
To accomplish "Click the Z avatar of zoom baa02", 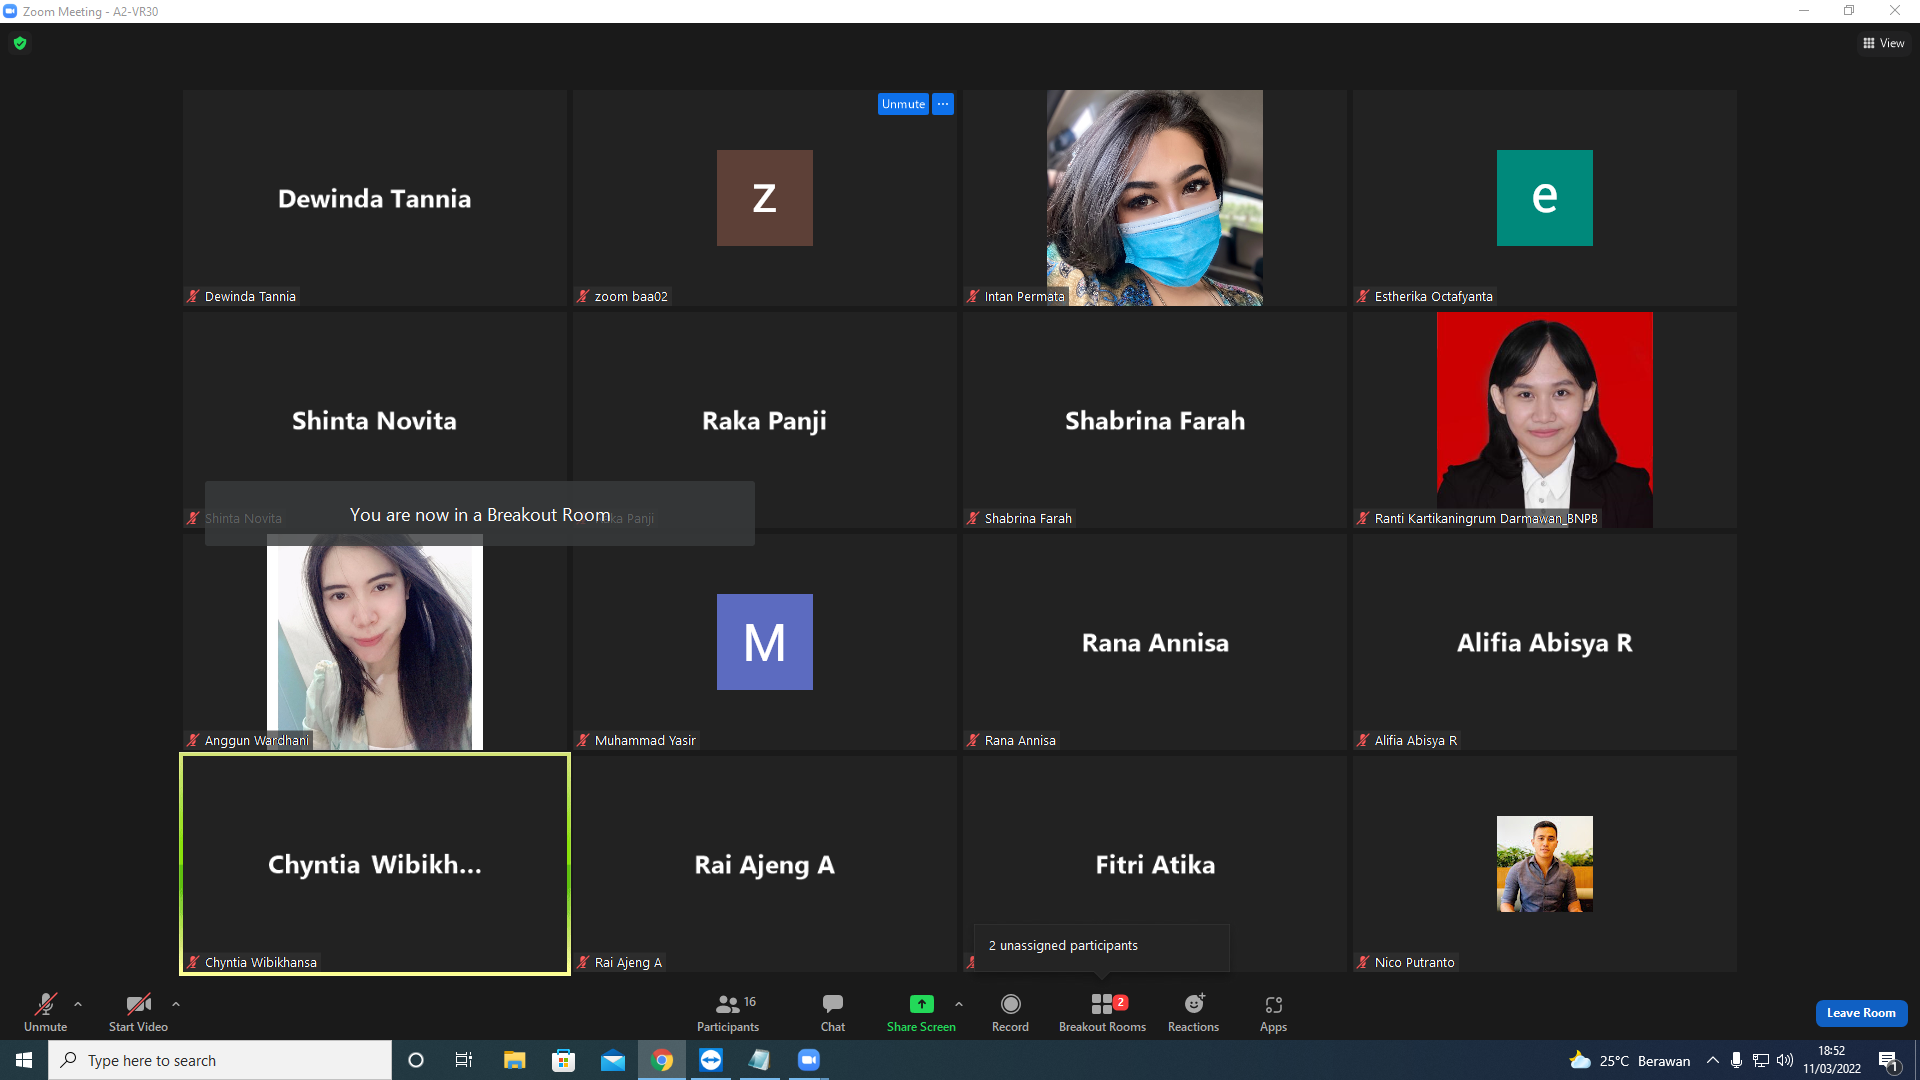I will coord(765,198).
